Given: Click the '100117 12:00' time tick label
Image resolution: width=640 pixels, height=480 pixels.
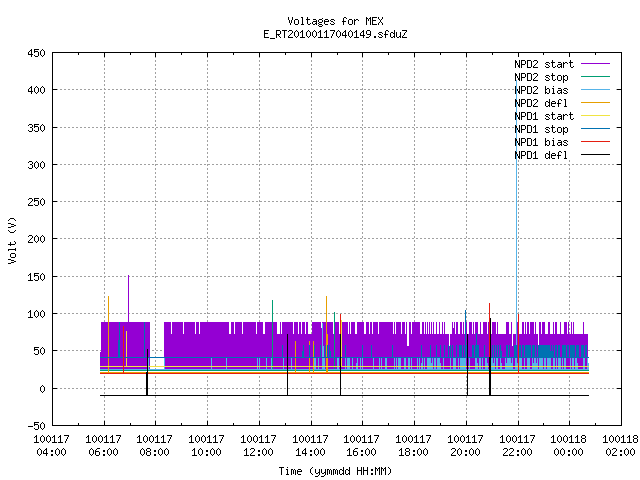Looking at the screenshot, I should click(258, 445).
